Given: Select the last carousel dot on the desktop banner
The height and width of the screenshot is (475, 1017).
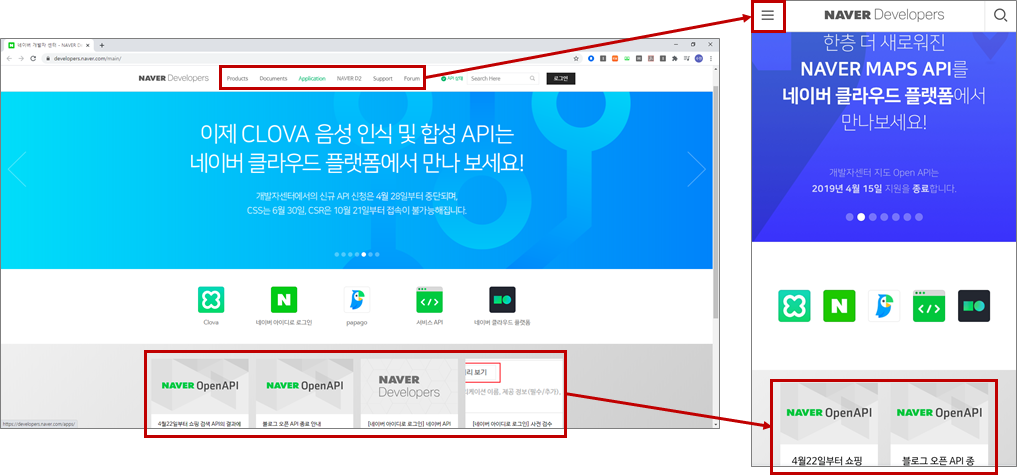Looking at the screenshot, I should click(x=377, y=254).
